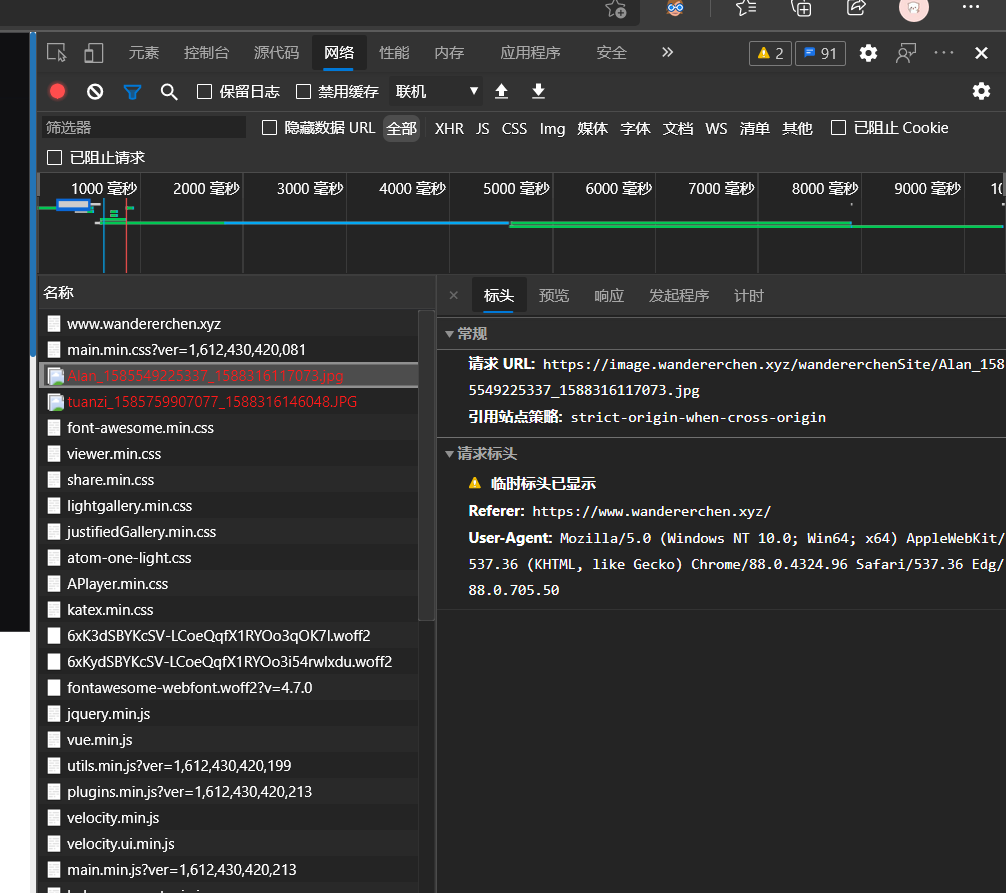
Task: Filter requests by CSS
Action: point(514,128)
